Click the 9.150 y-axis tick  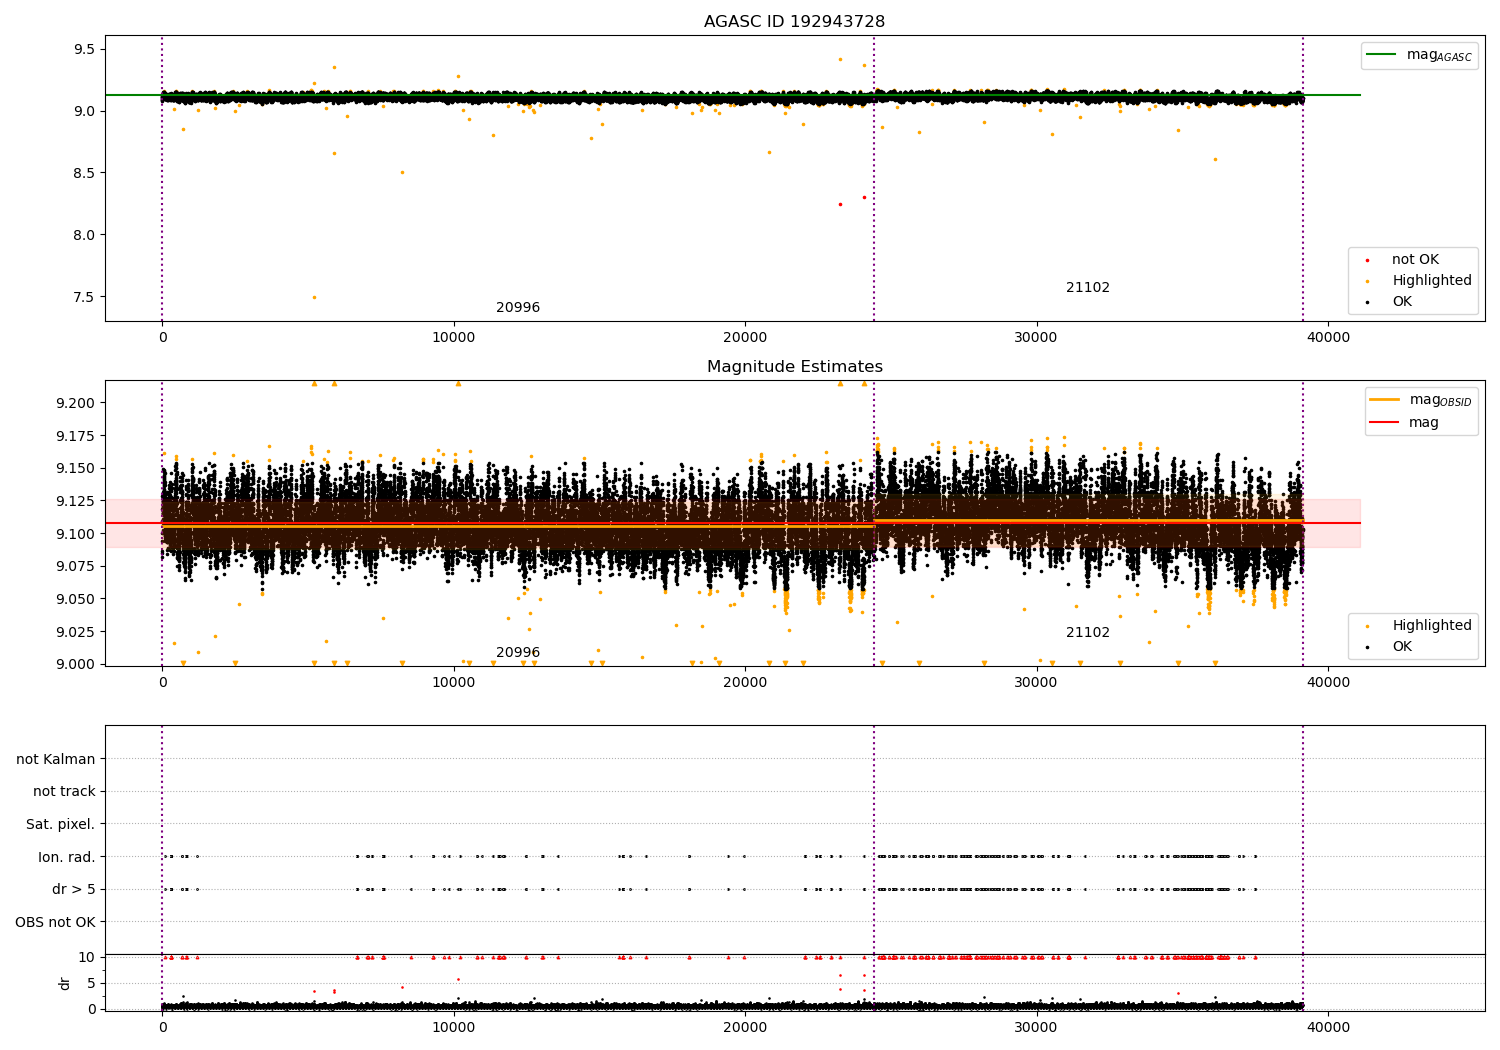(x=76, y=469)
